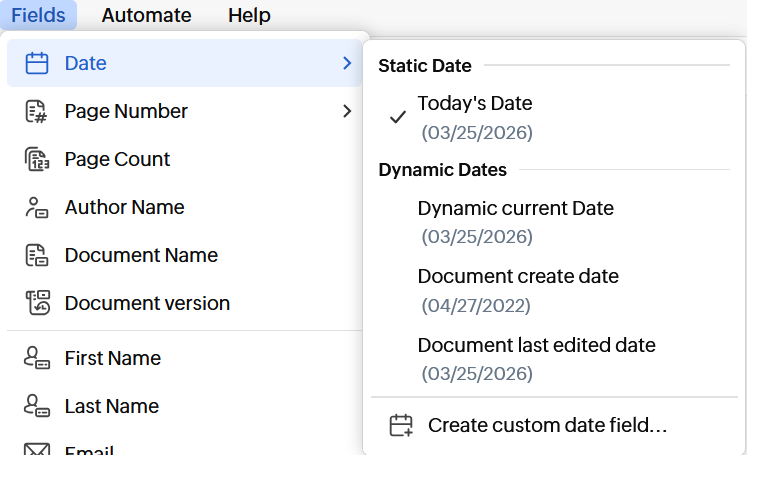Click the calendar icon beside Date
This screenshot has width=763, height=481.
pyautogui.click(x=36, y=63)
